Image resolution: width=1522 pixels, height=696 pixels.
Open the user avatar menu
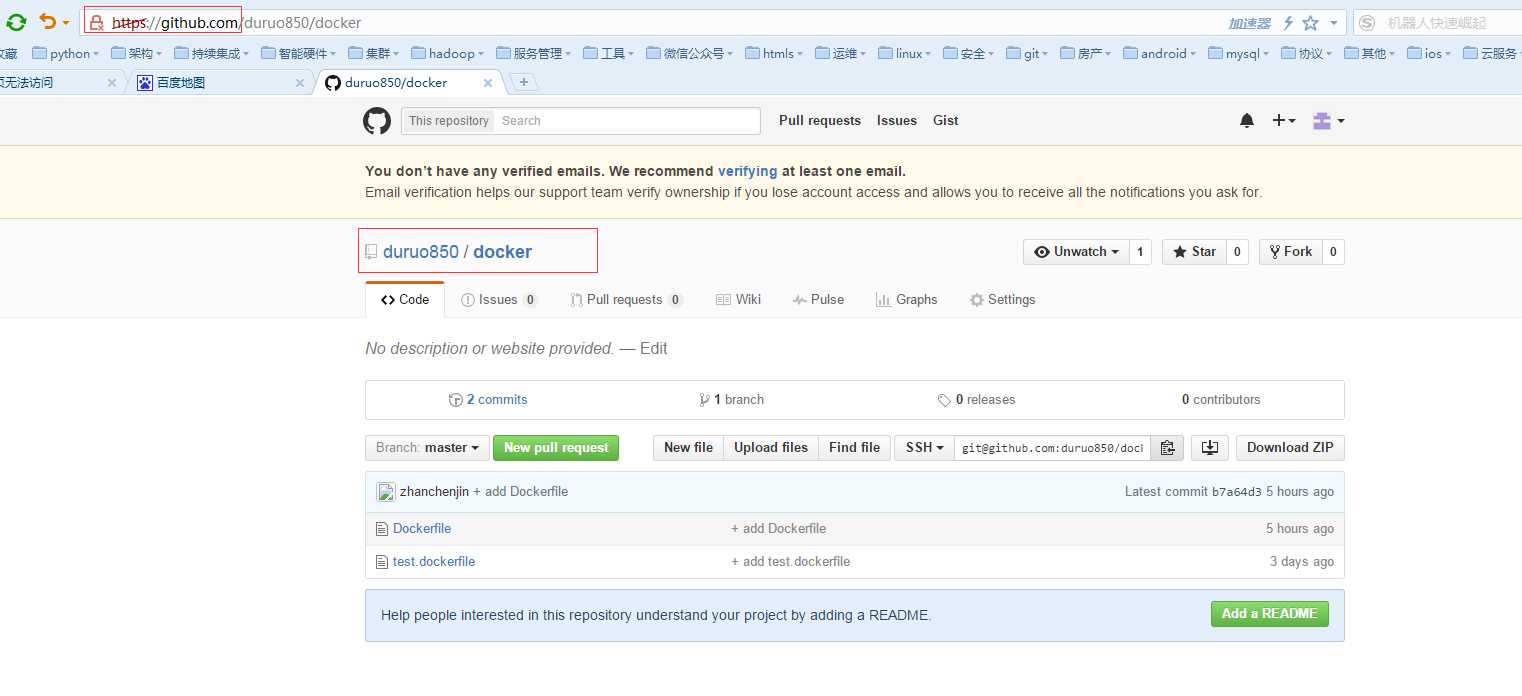pos(1329,121)
